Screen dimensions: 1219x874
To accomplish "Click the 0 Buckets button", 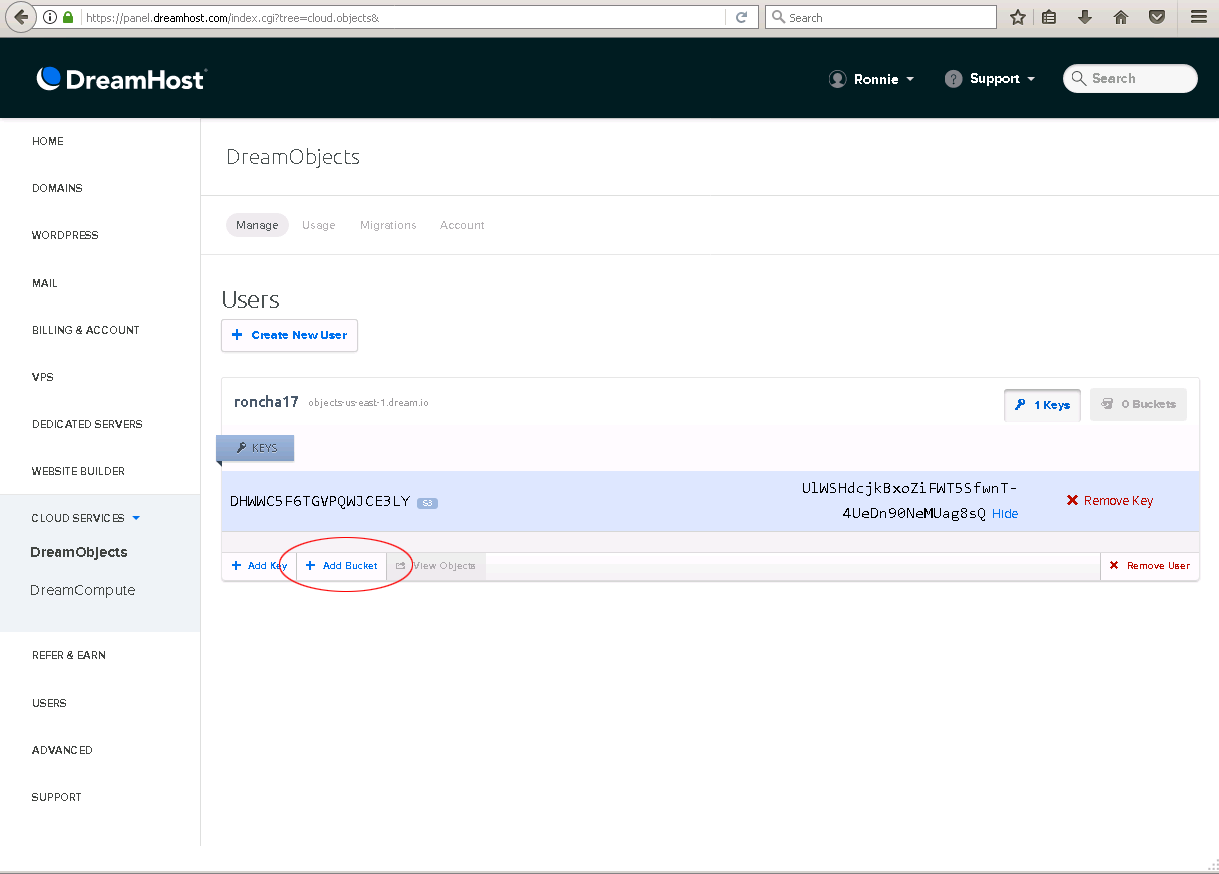I will pos(1138,405).
